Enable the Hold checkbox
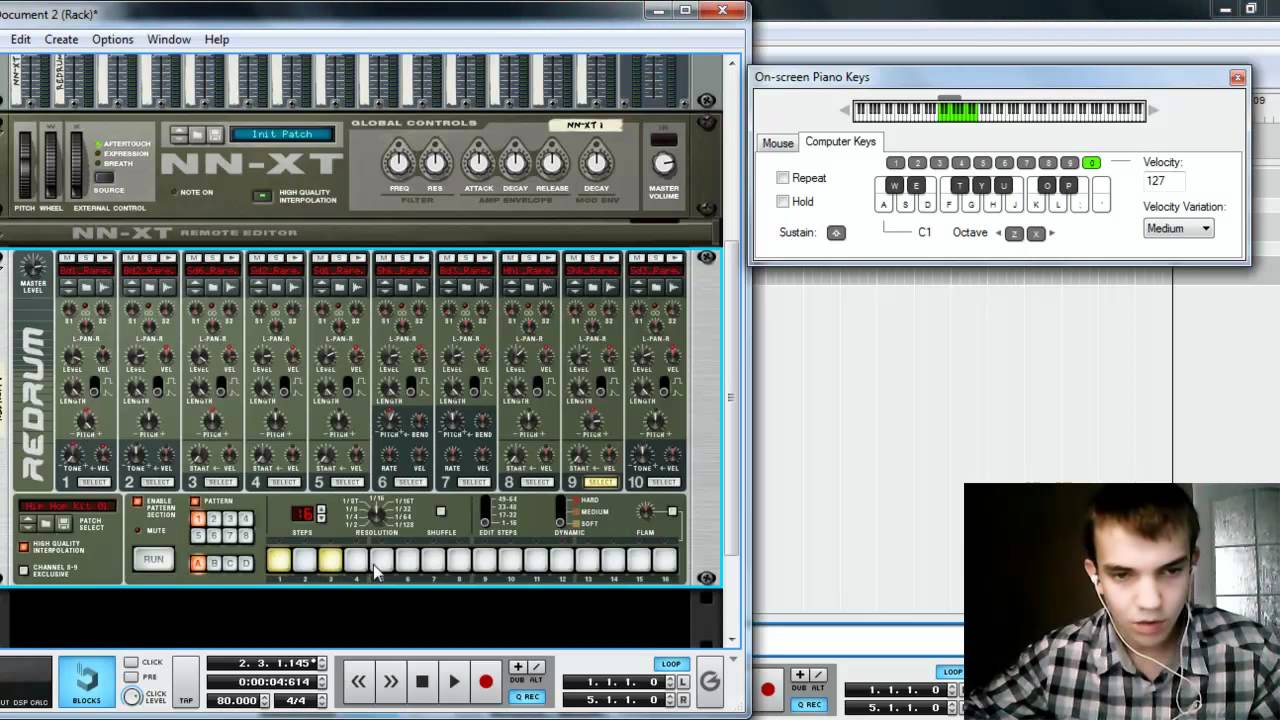 [x=783, y=201]
